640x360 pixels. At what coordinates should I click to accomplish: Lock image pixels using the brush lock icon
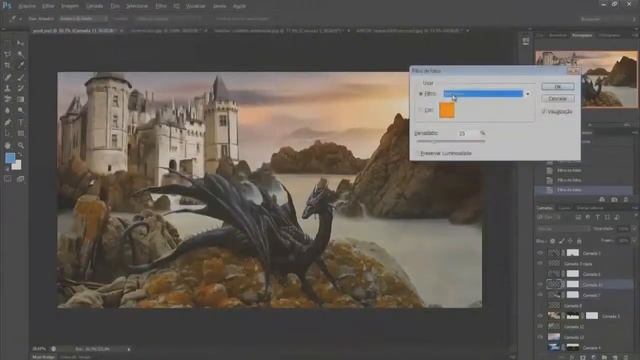(x=562, y=241)
